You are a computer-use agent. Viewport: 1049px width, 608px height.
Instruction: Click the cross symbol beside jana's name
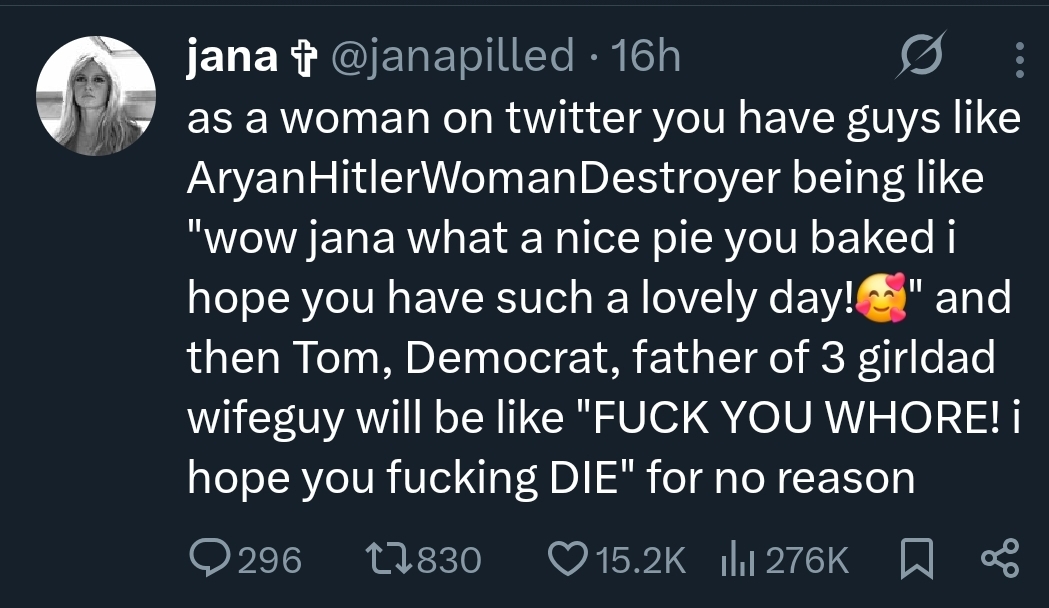(301, 58)
